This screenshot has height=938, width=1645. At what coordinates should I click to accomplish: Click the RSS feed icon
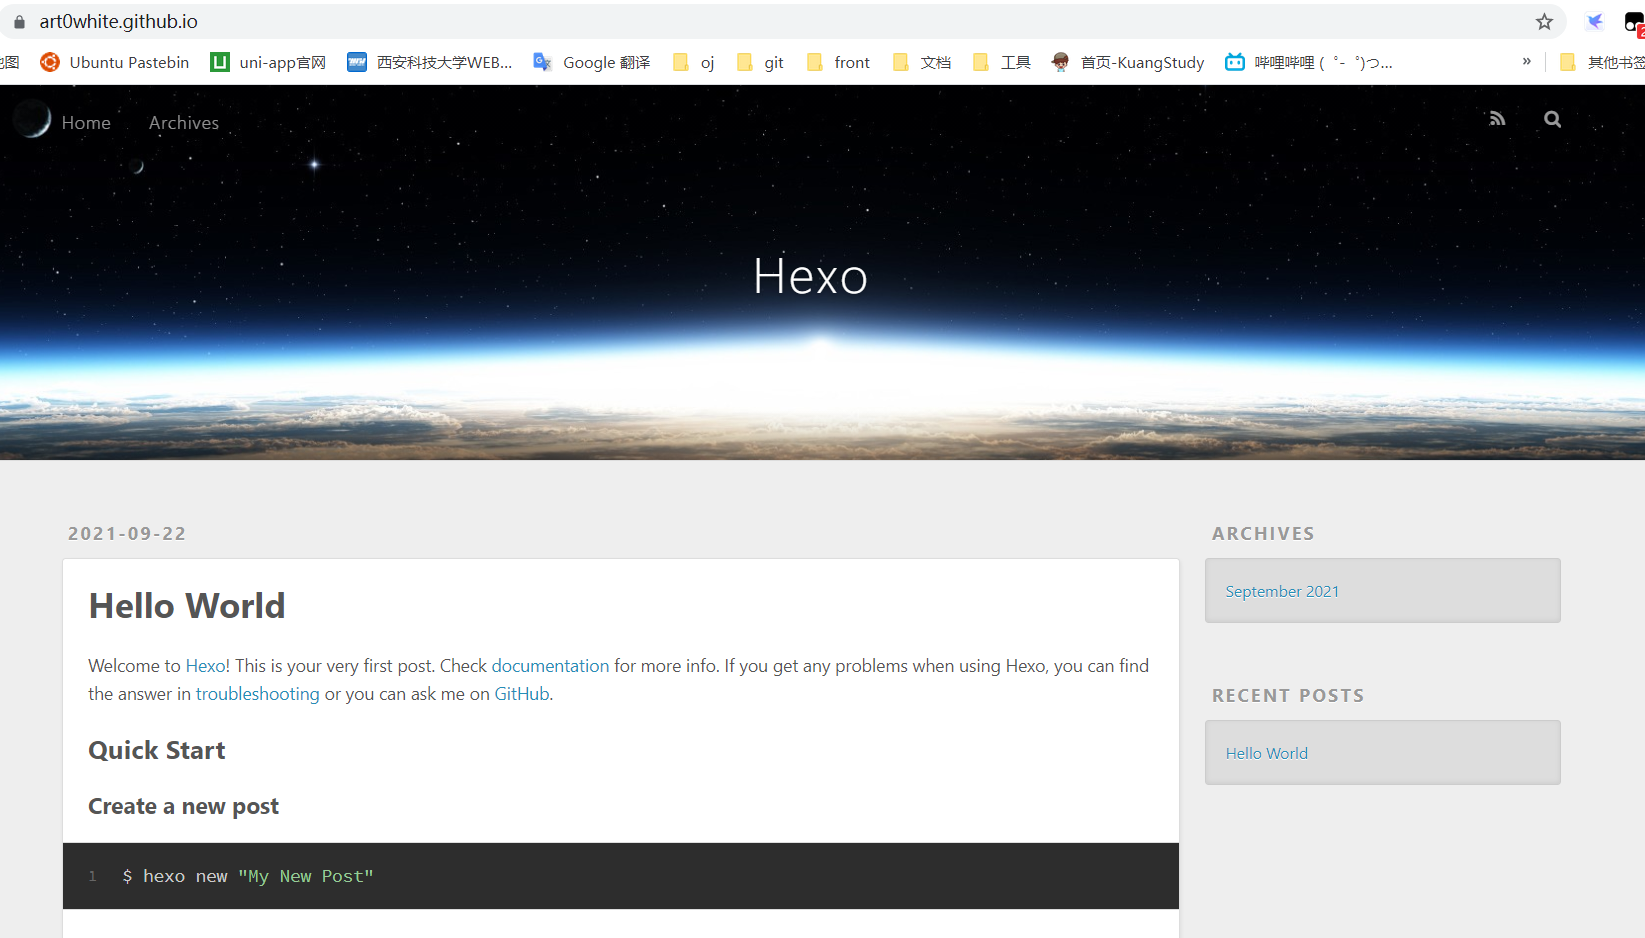1497,119
